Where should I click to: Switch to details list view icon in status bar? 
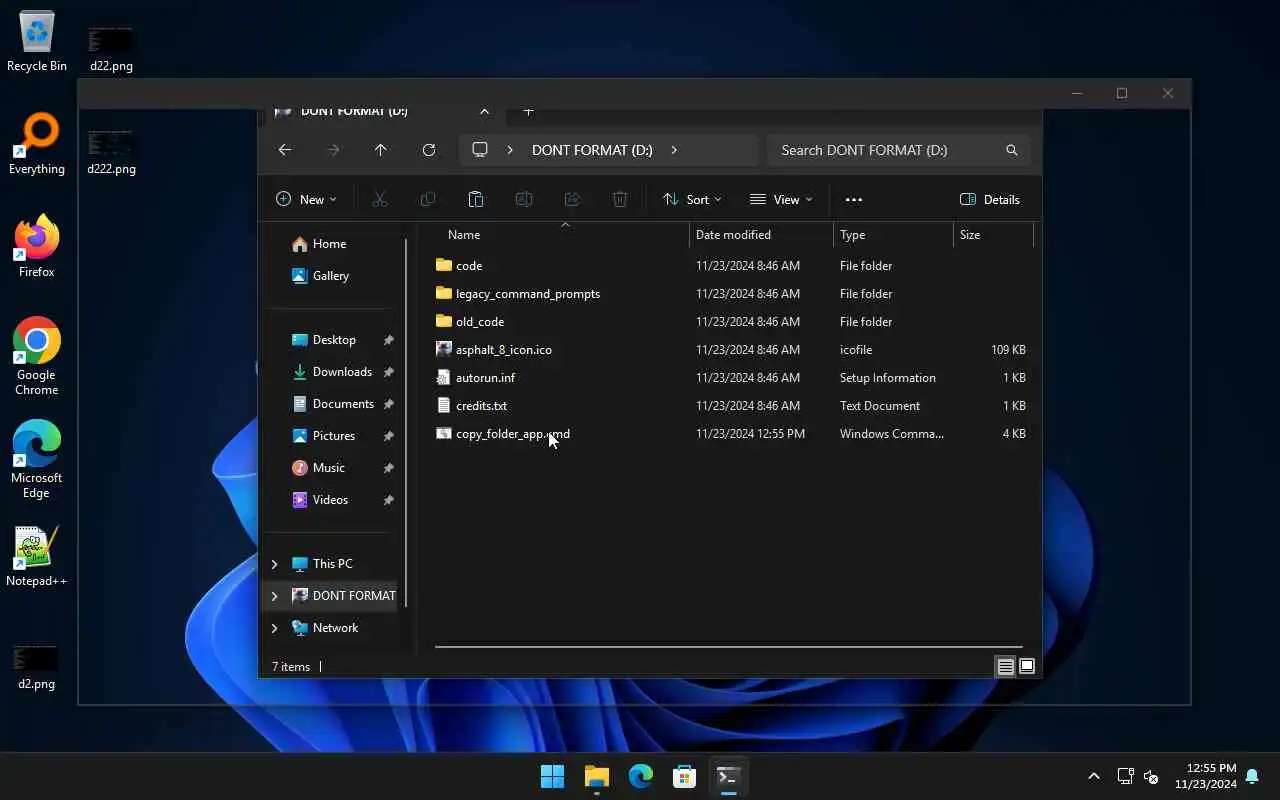[1006, 667]
